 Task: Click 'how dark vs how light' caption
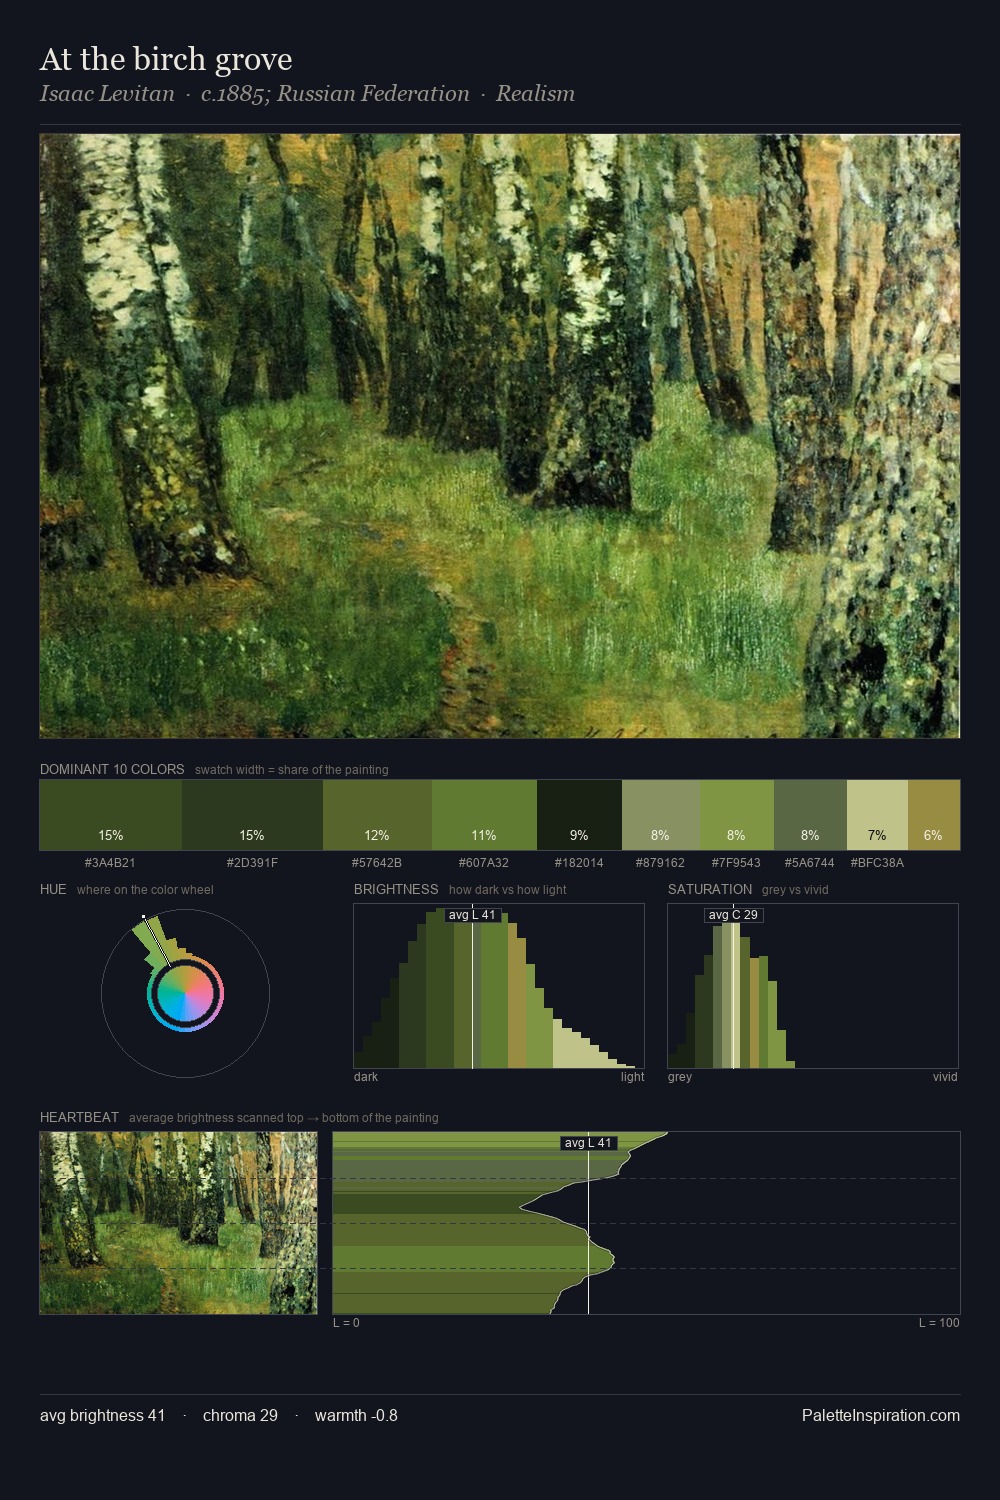pos(508,890)
